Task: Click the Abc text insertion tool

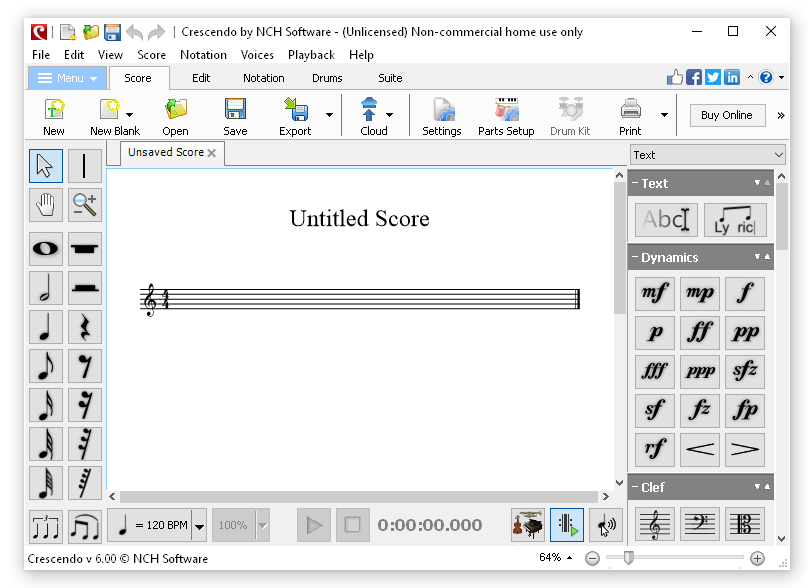Action: (666, 220)
